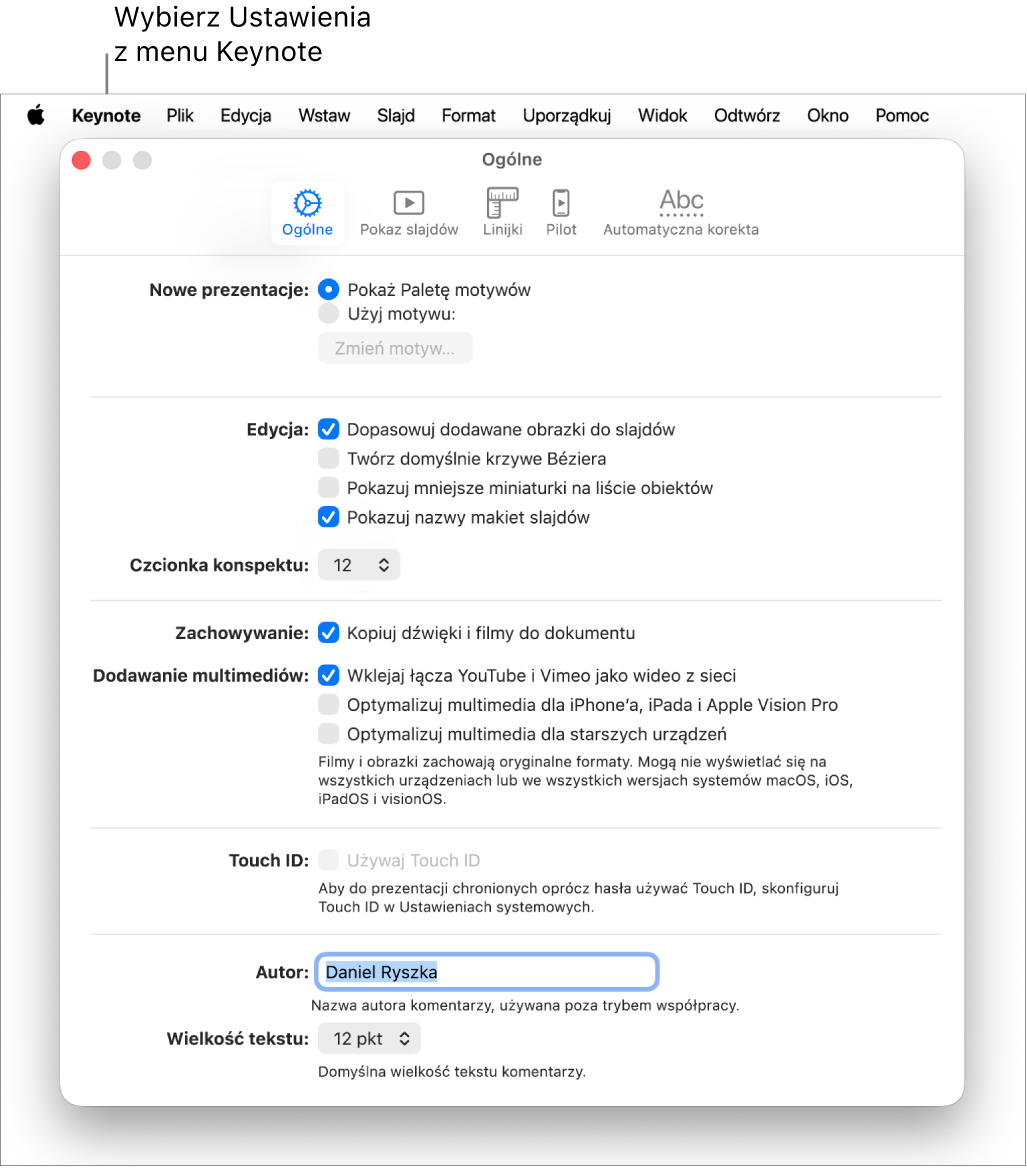Open the Widok menu
The height and width of the screenshot is (1168, 1027).
pos(663,115)
